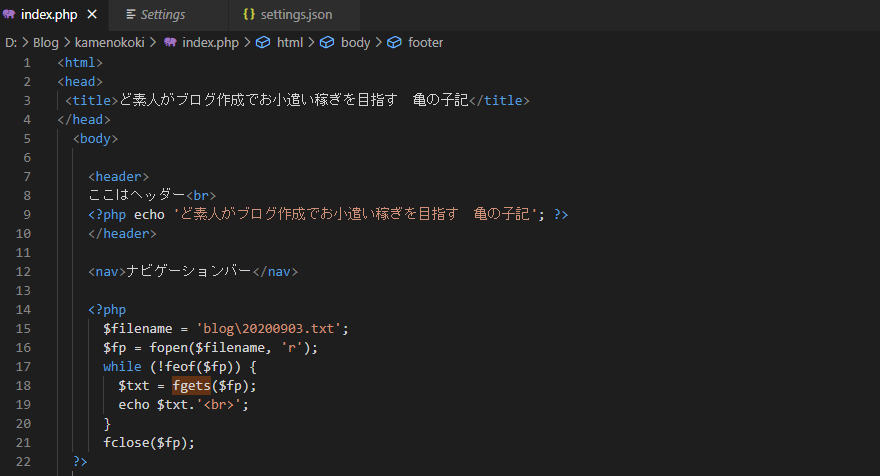Click the 'blog\20200903.txt' string

(x=269, y=329)
